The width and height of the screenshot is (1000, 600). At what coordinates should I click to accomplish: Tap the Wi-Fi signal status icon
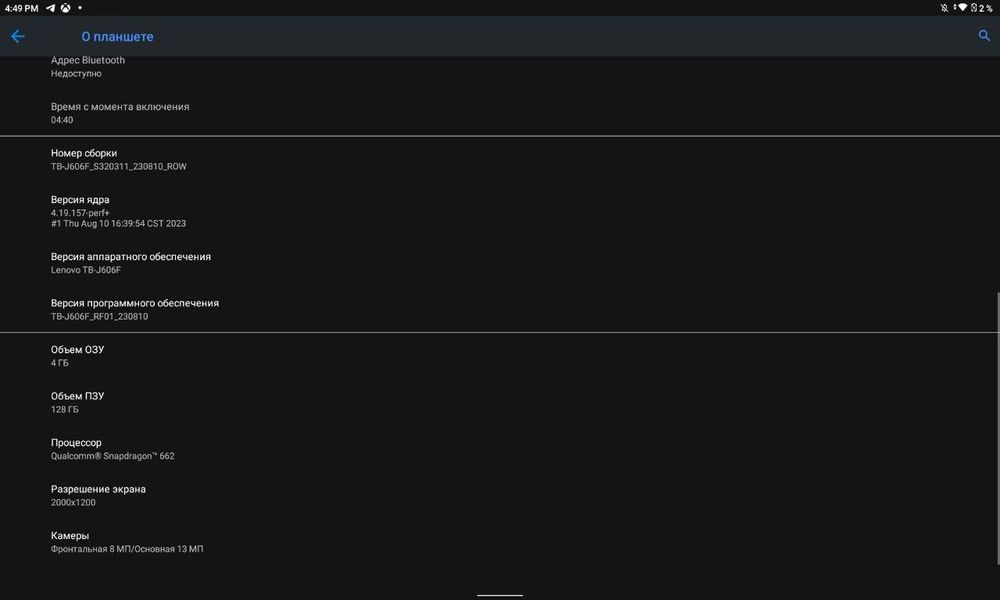[961, 8]
